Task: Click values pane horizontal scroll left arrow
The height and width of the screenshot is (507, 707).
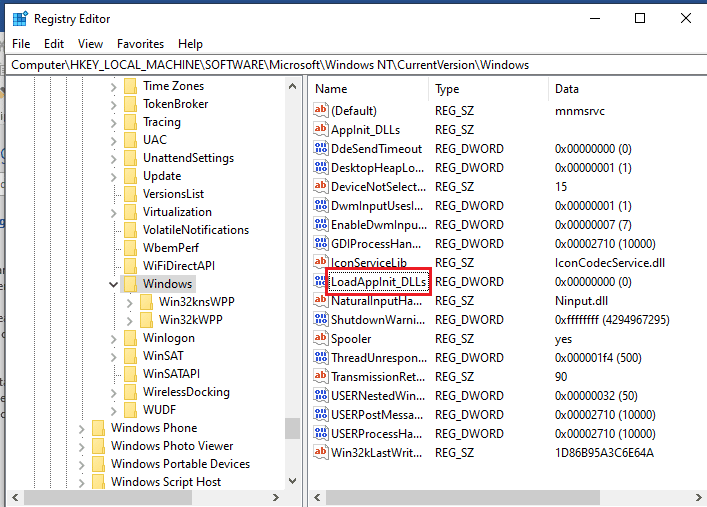Action: (317, 498)
